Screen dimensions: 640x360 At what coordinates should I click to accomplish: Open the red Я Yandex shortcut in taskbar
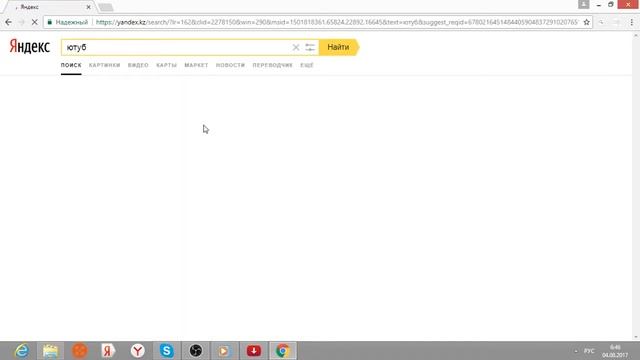pos(108,351)
